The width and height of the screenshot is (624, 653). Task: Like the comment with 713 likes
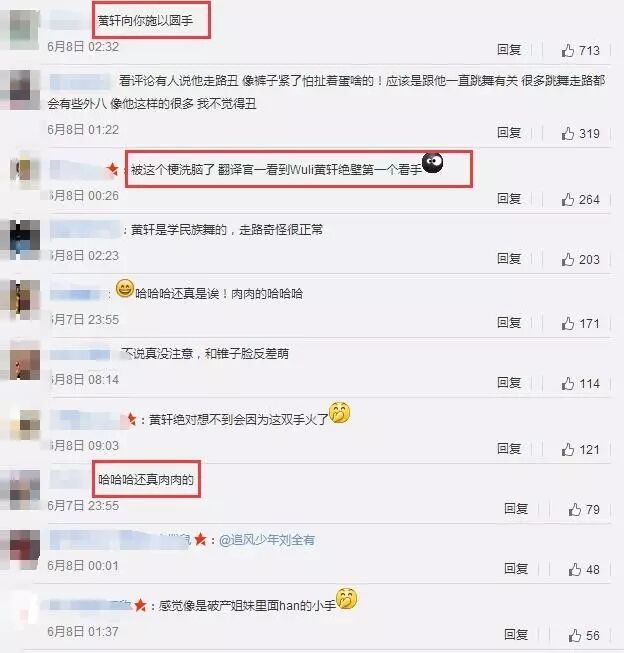(x=568, y=50)
